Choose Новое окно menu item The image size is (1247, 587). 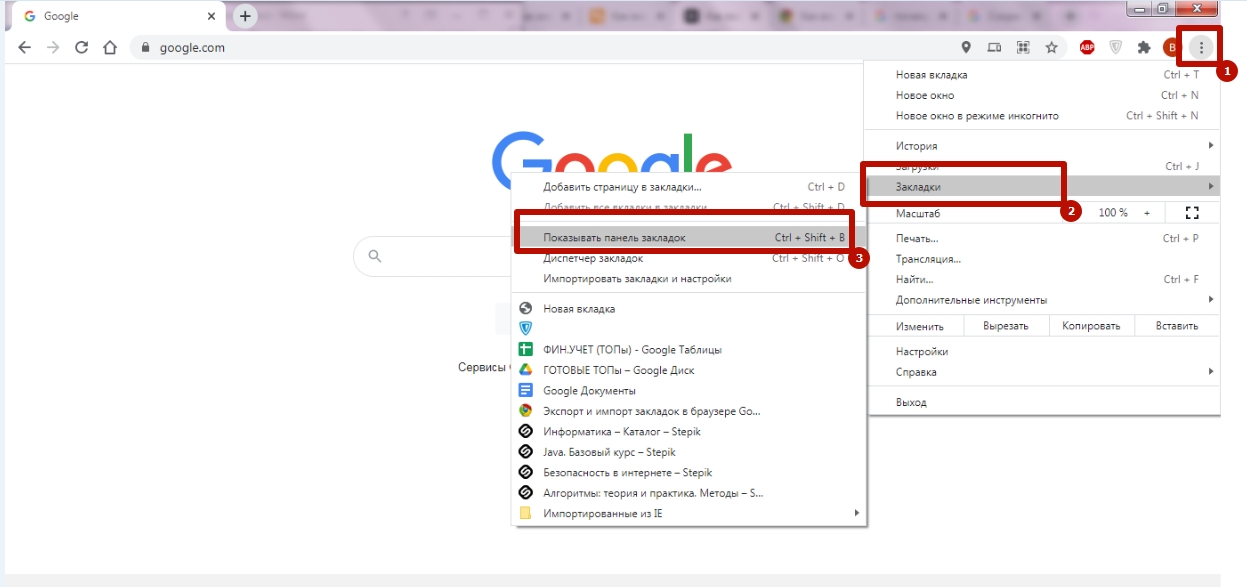pyautogui.click(x=1042, y=95)
